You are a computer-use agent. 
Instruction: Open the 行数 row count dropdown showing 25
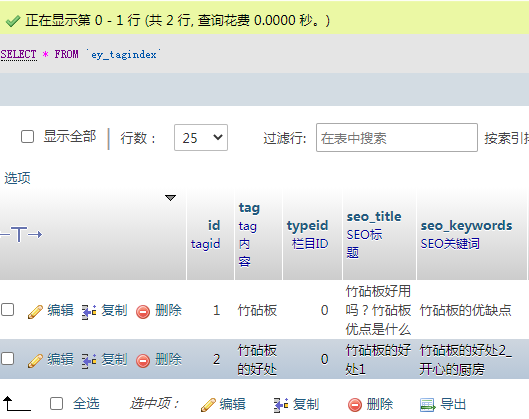click(x=201, y=138)
